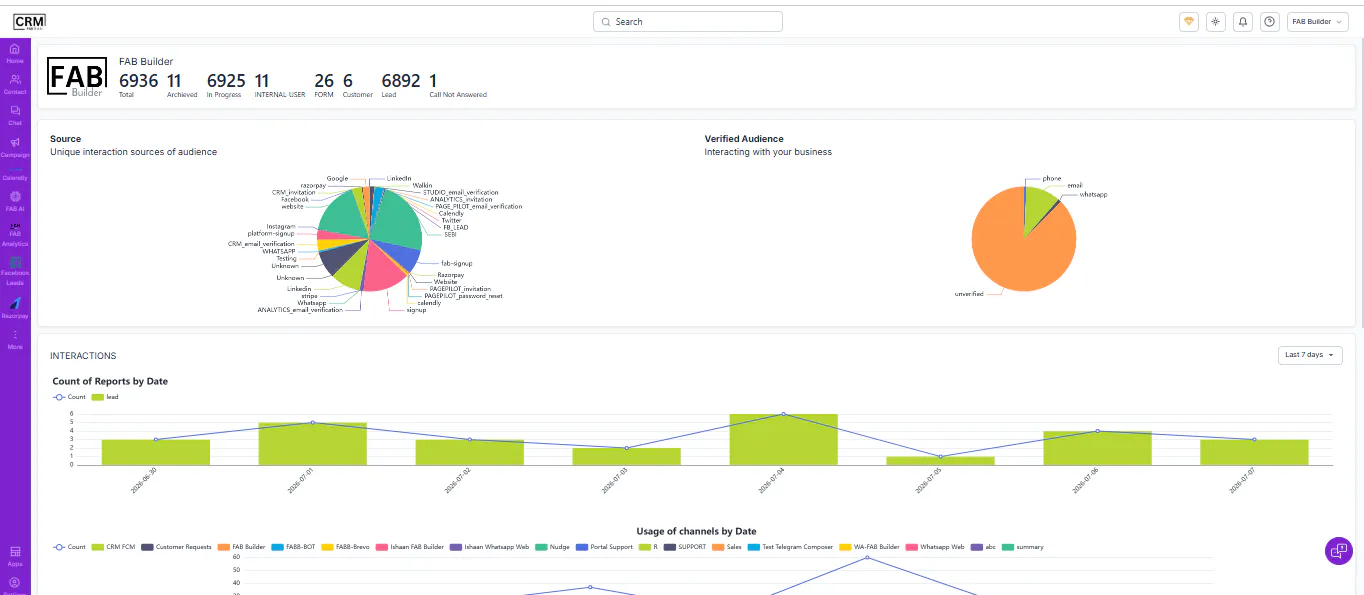Screen dimensions: 1364x595
Task: Open the help question-mark icon
Action: click(1270, 21)
